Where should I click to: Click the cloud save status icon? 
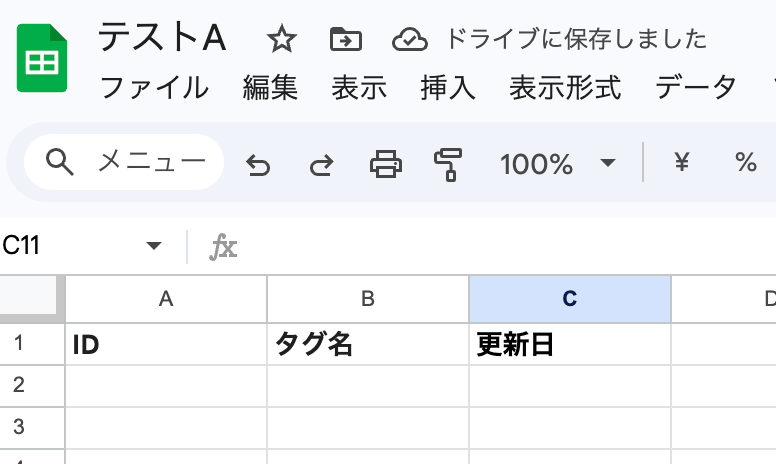pyautogui.click(x=409, y=40)
